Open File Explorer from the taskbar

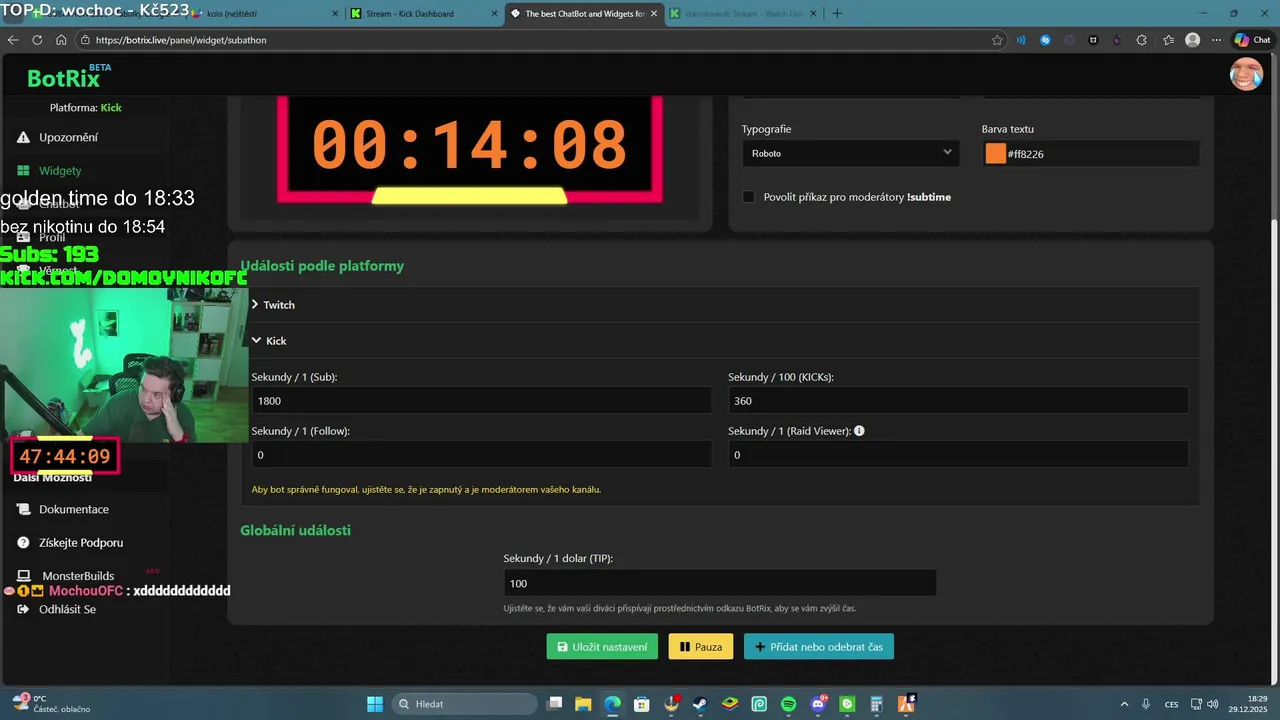tap(583, 704)
